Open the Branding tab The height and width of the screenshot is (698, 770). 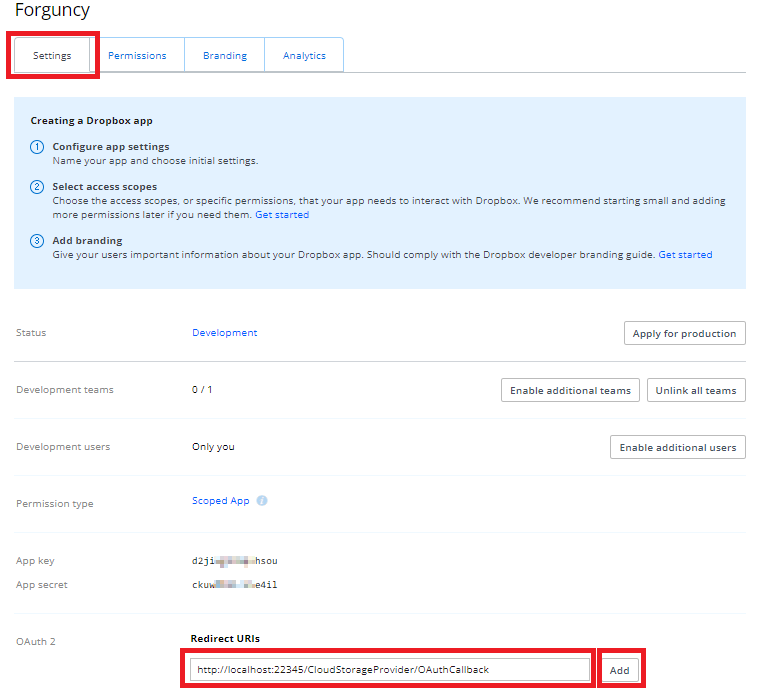pos(225,56)
